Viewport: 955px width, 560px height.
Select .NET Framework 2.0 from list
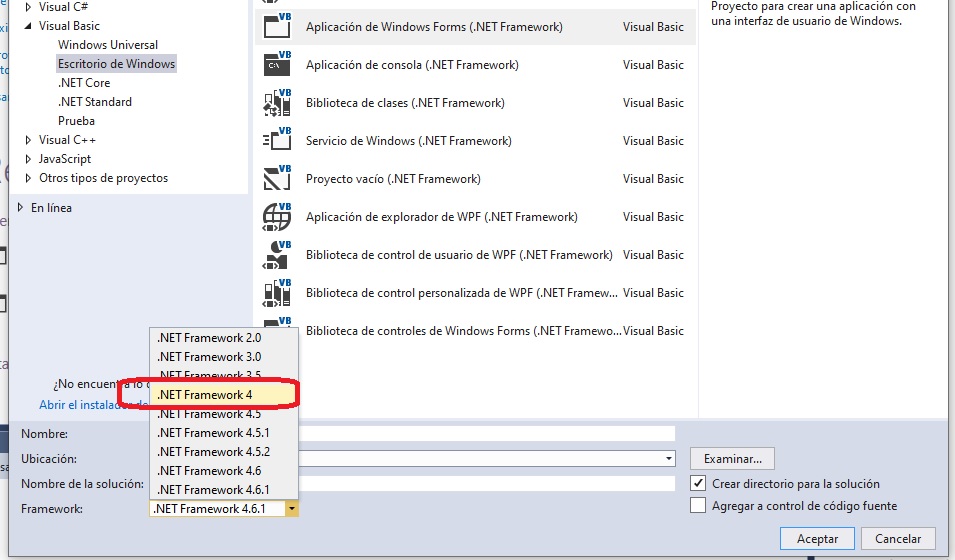(x=224, y=338)
